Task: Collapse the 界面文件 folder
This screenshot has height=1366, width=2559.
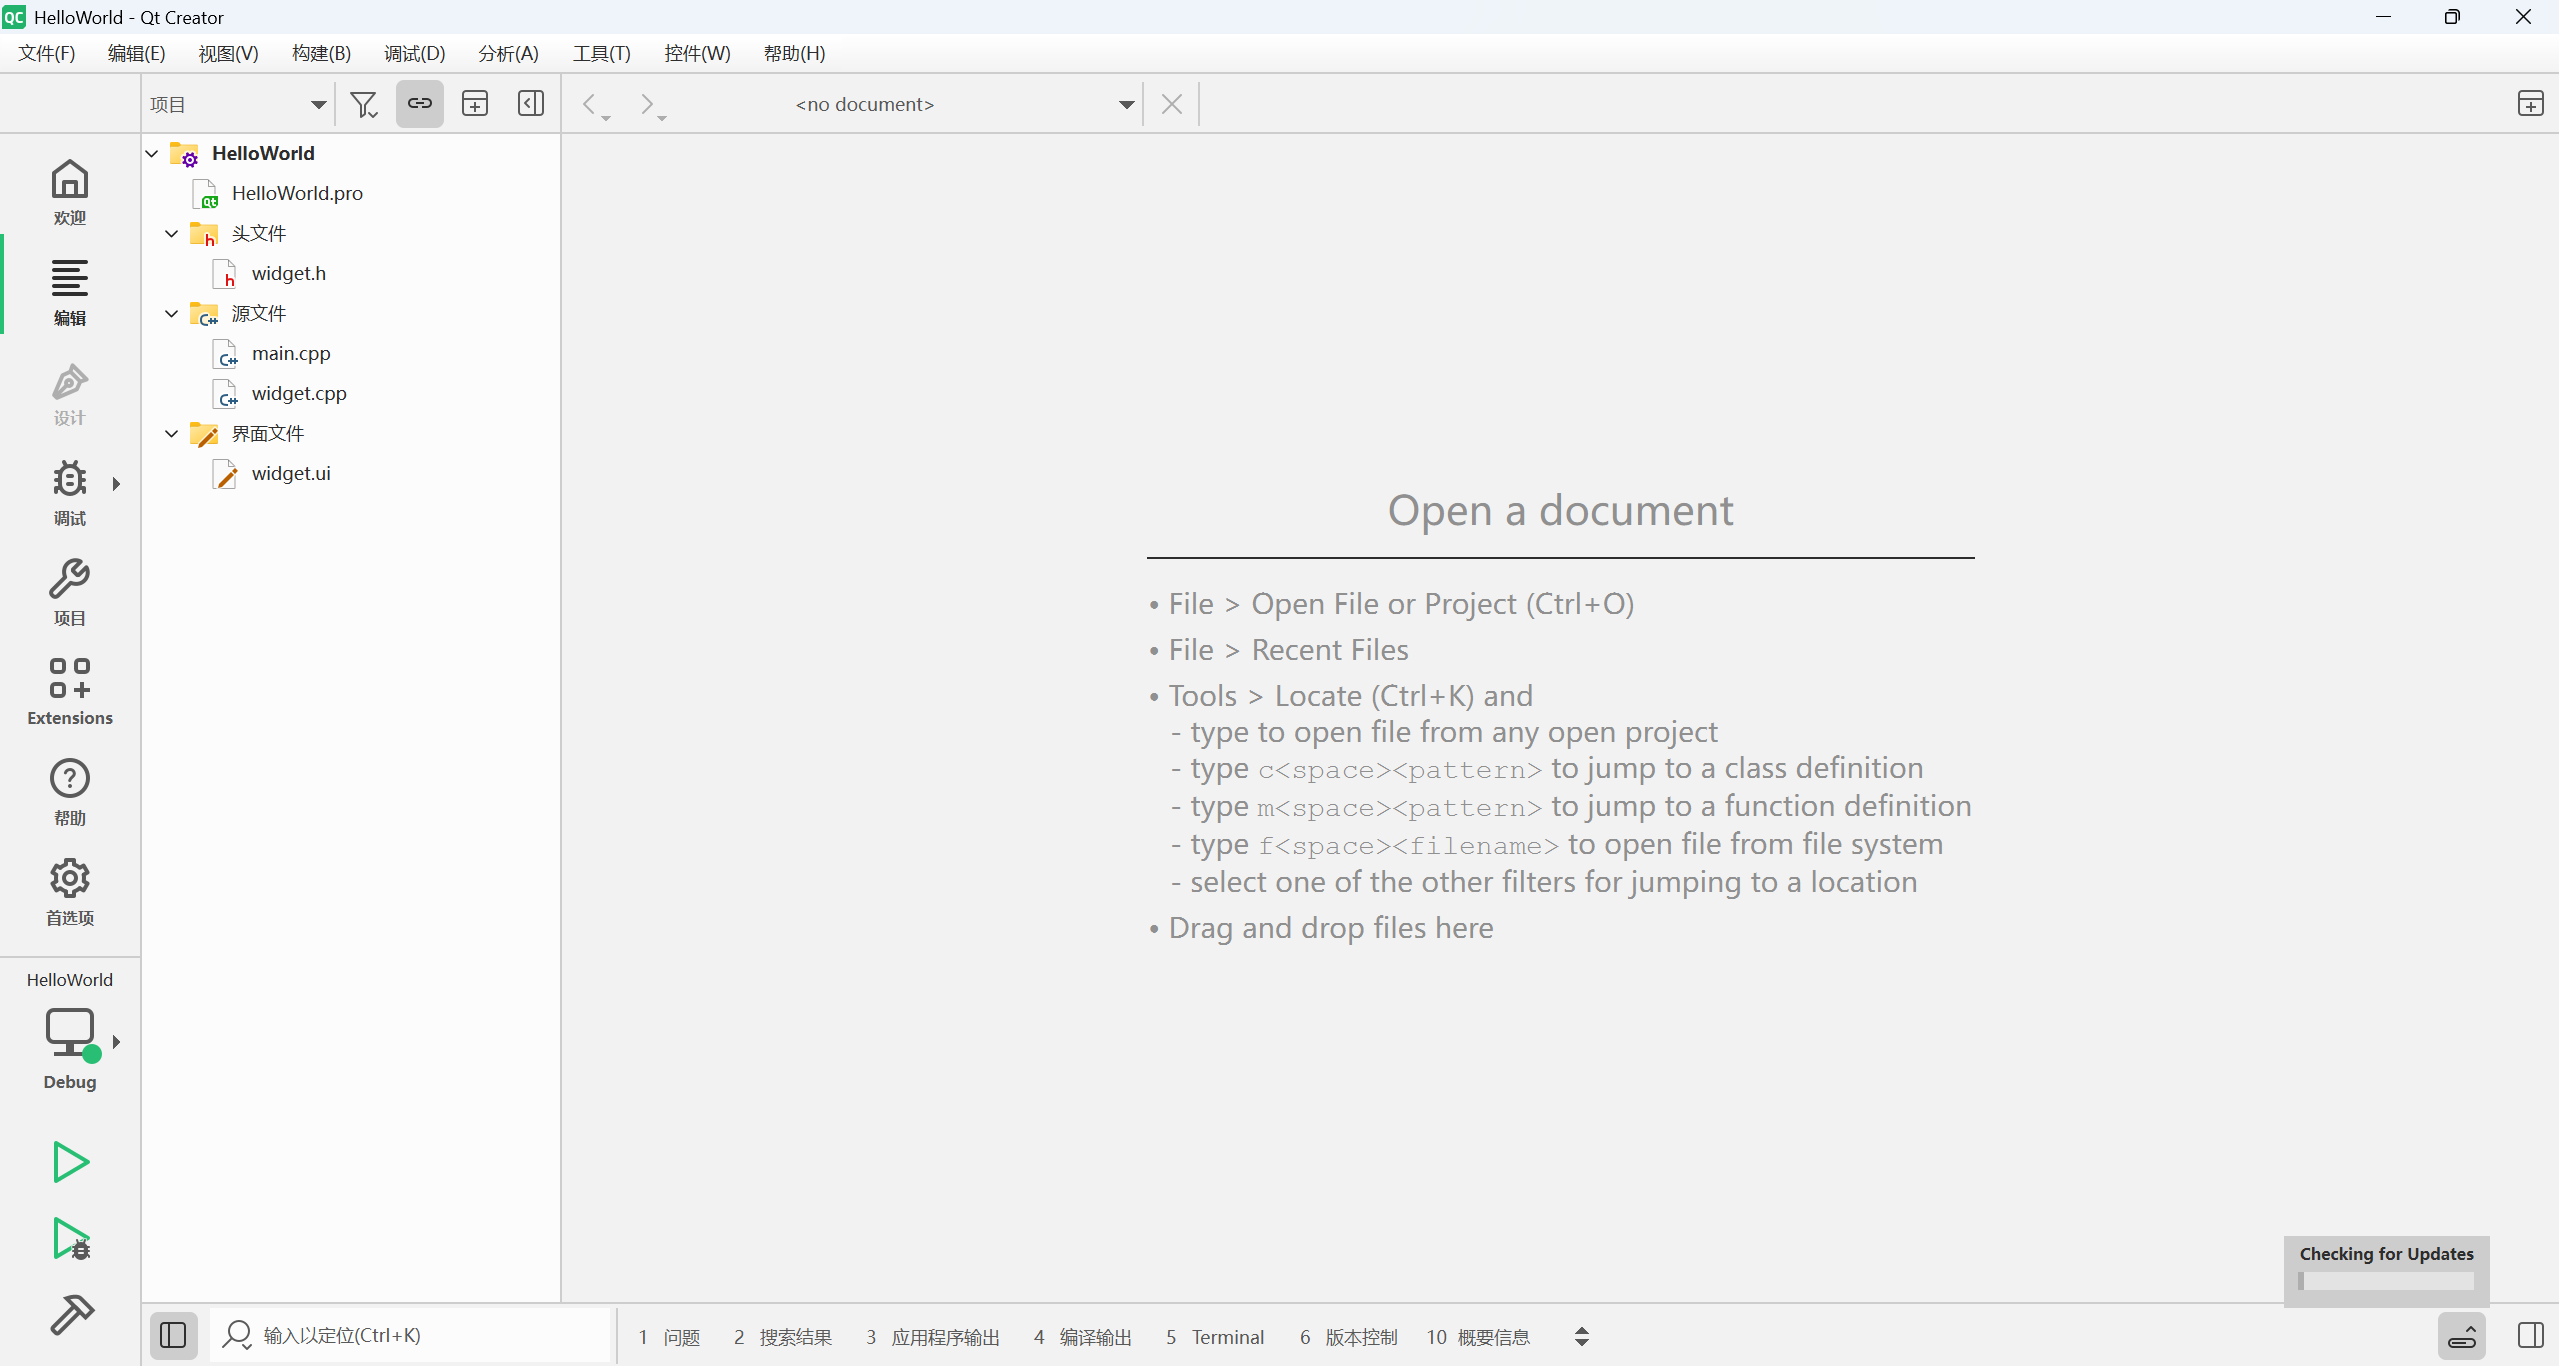Action: tap(172, 434)
